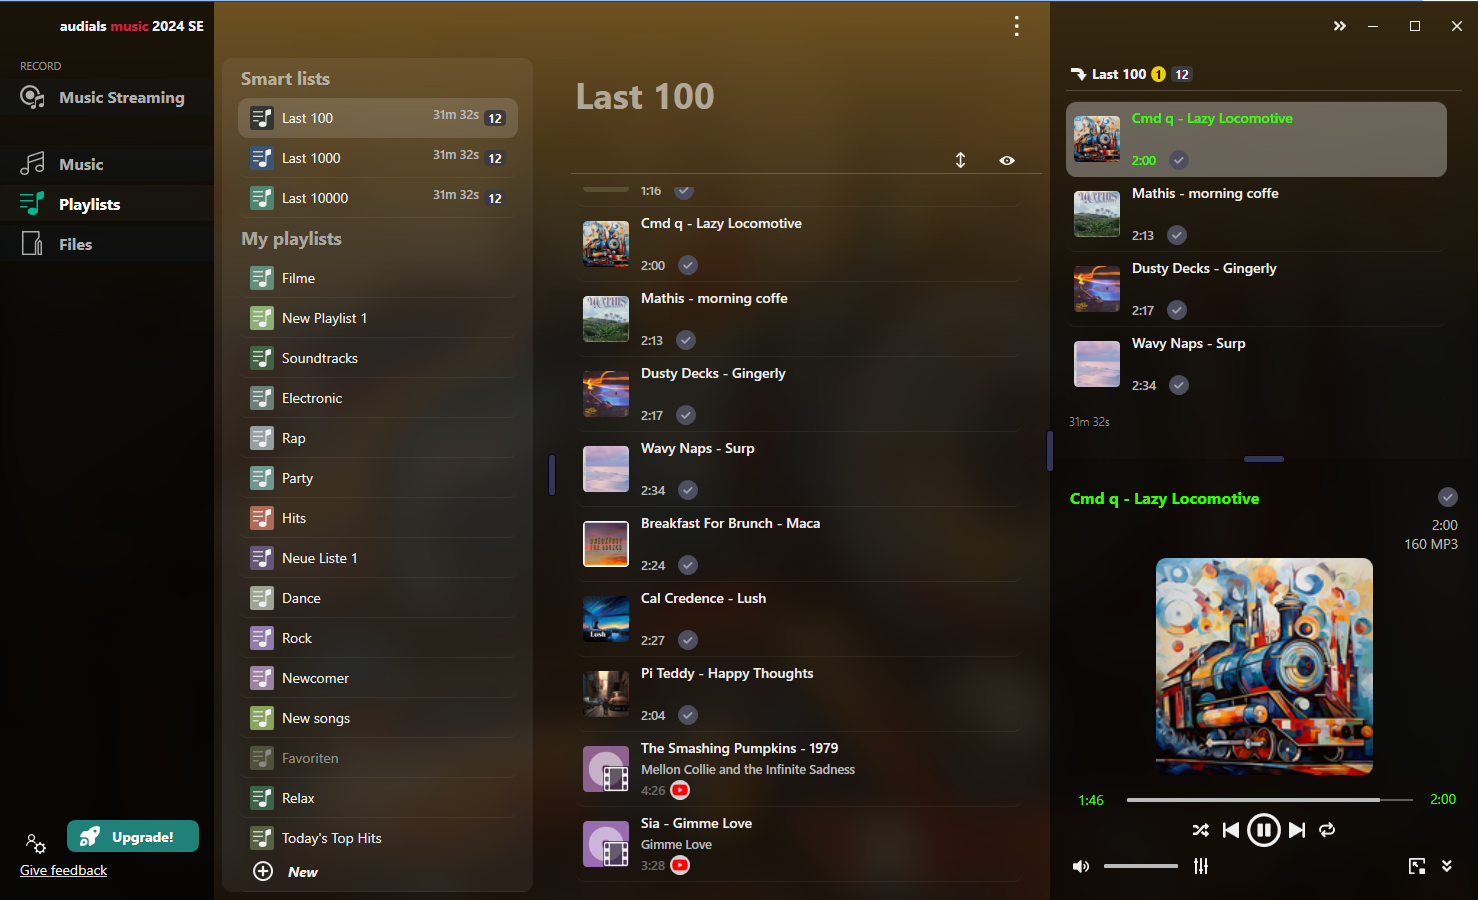1478x900 pixels.
Task: Click the New songs playlist icon
Action: [x=262, y=718]
